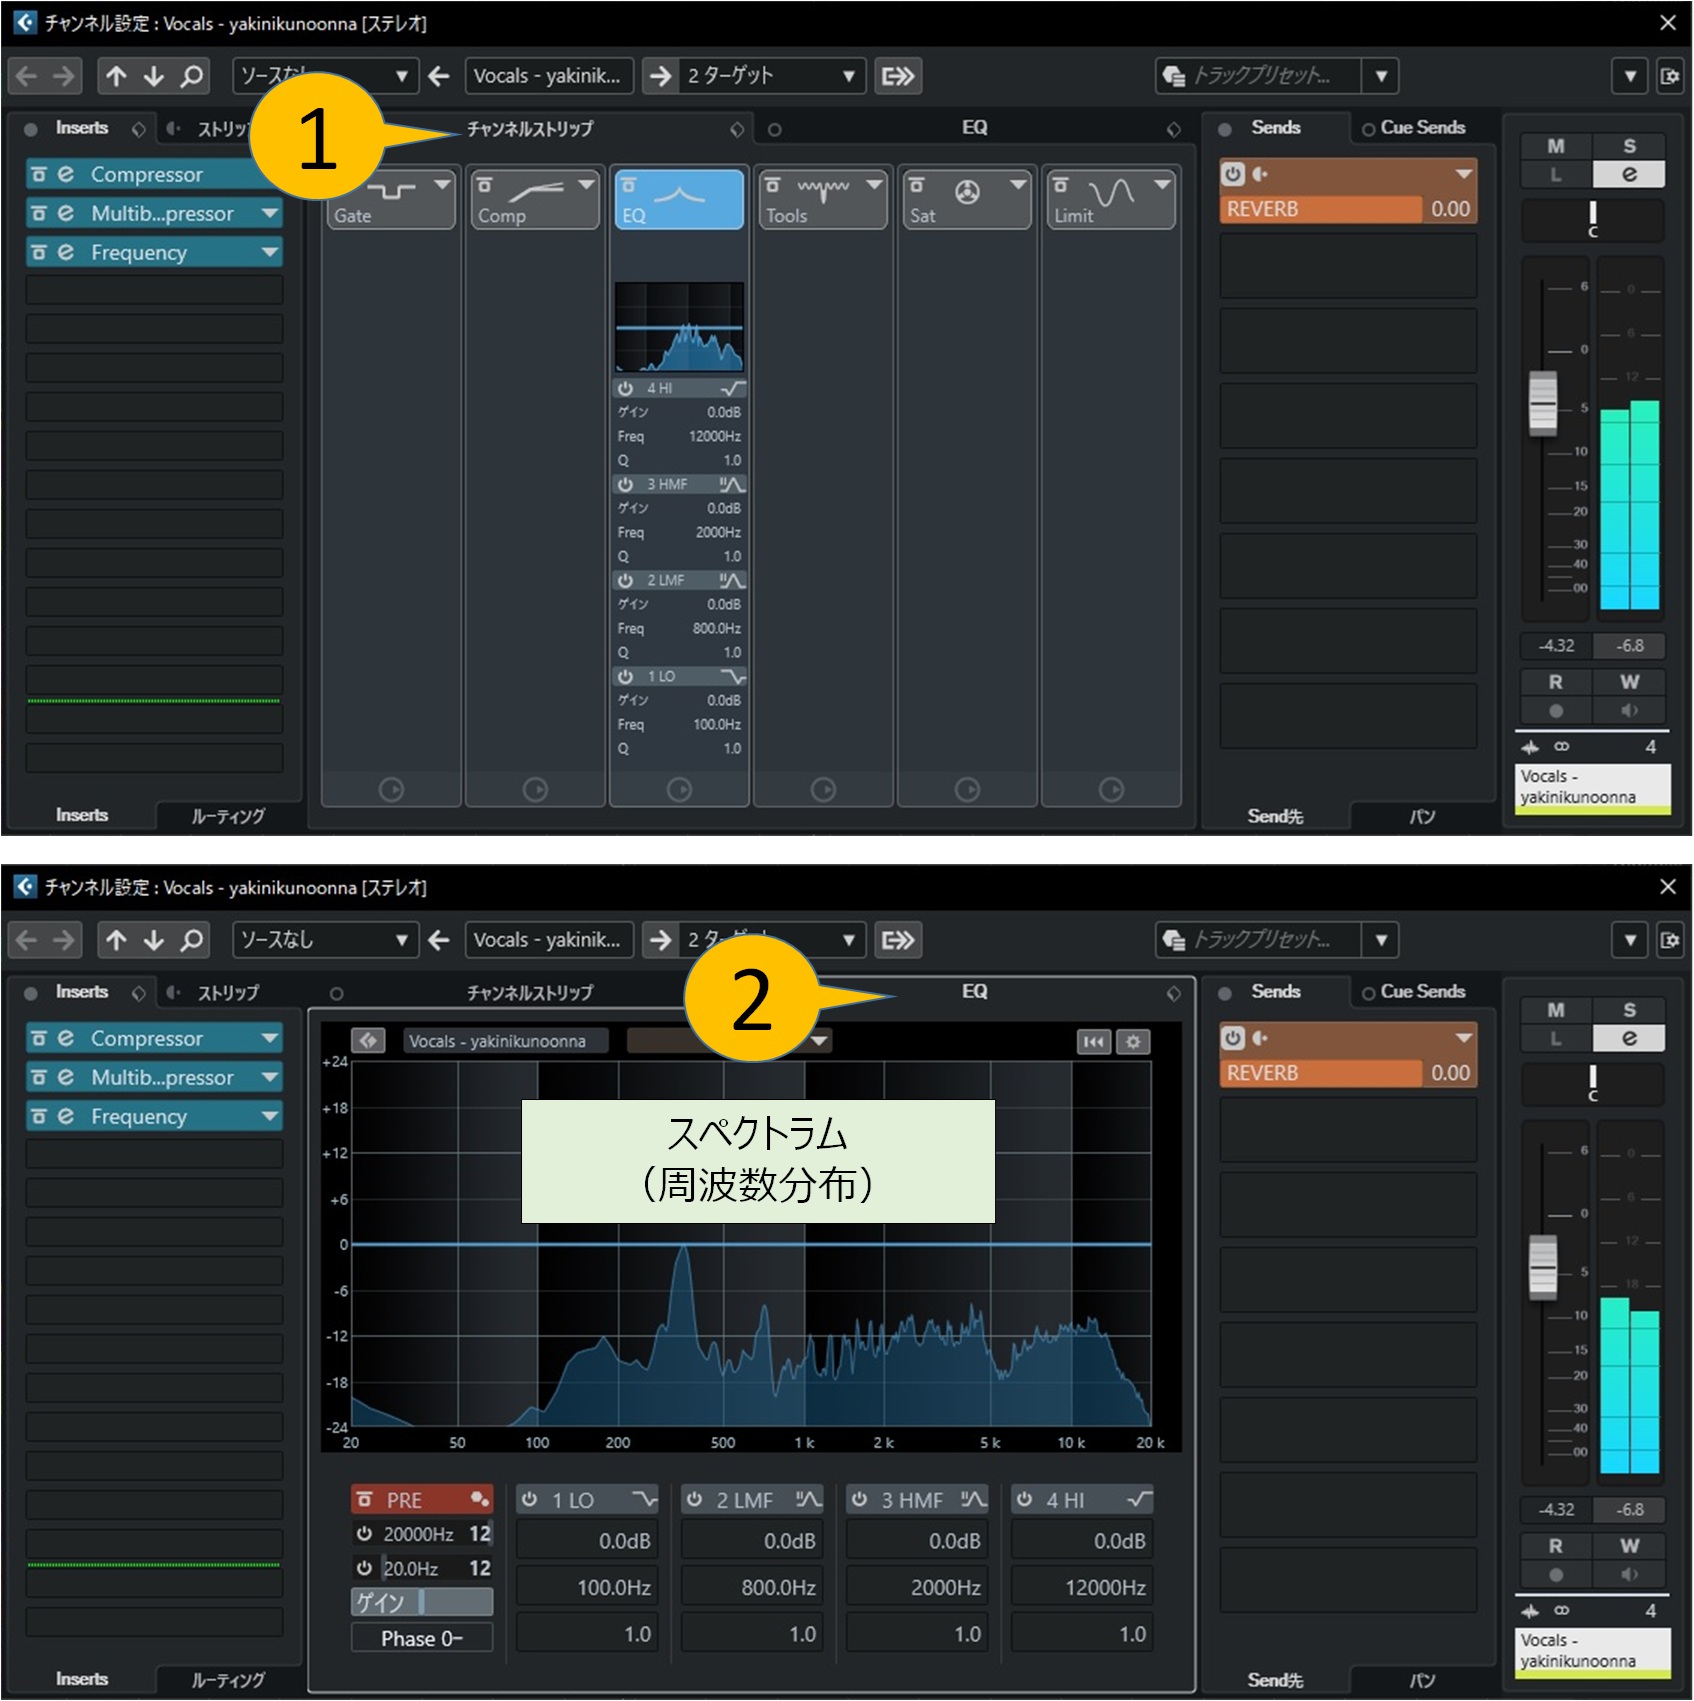Viewport: 1694px width, 1701px height.
Task: Mute the channel with M button in top window
Action: click(1555, 146)
